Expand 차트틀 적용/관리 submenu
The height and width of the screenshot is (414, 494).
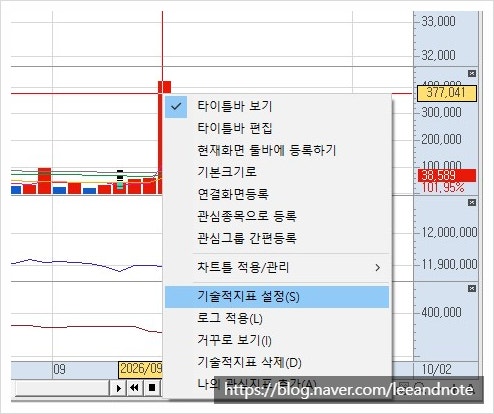pyautogui.click(x=277, y=267)
